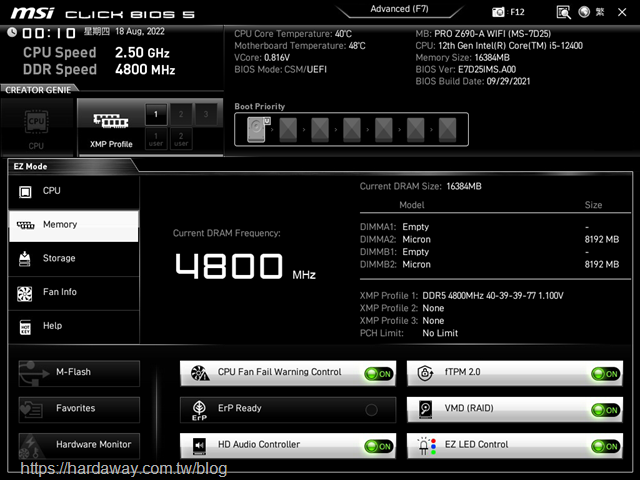Image resolution: width=640 pixels, height=480 pixels.
Task: Click the date 18 Aug, 2022
Action: pos(140,31)
